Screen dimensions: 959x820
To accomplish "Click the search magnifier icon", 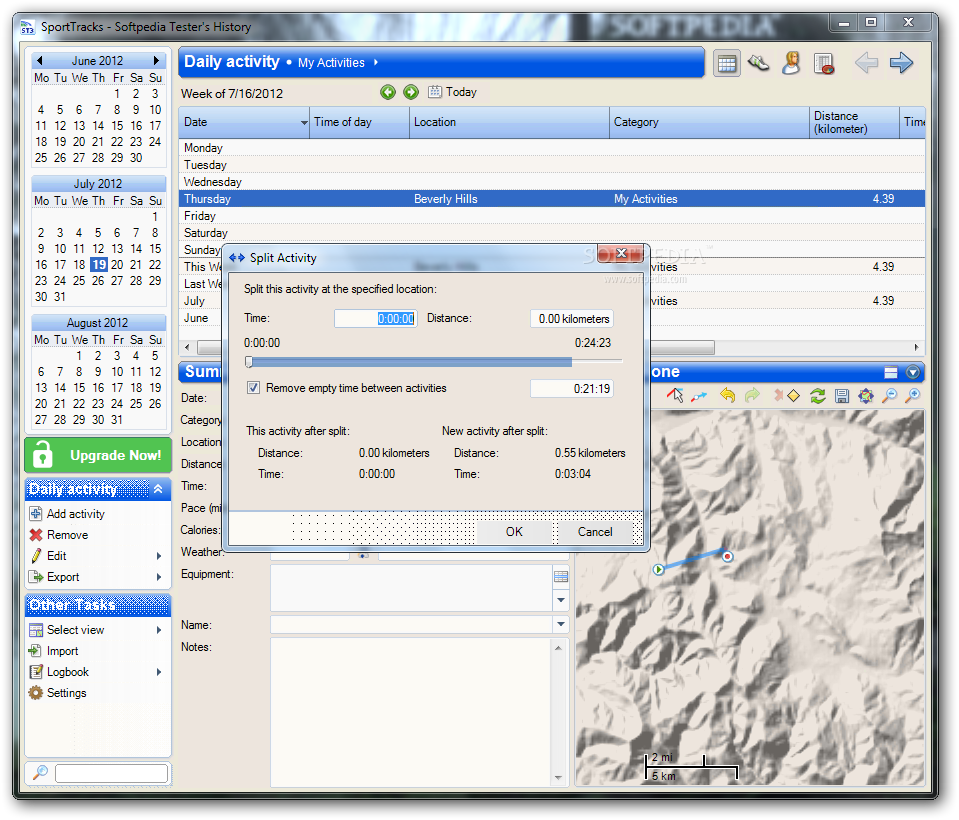I will tap(40, 772).
